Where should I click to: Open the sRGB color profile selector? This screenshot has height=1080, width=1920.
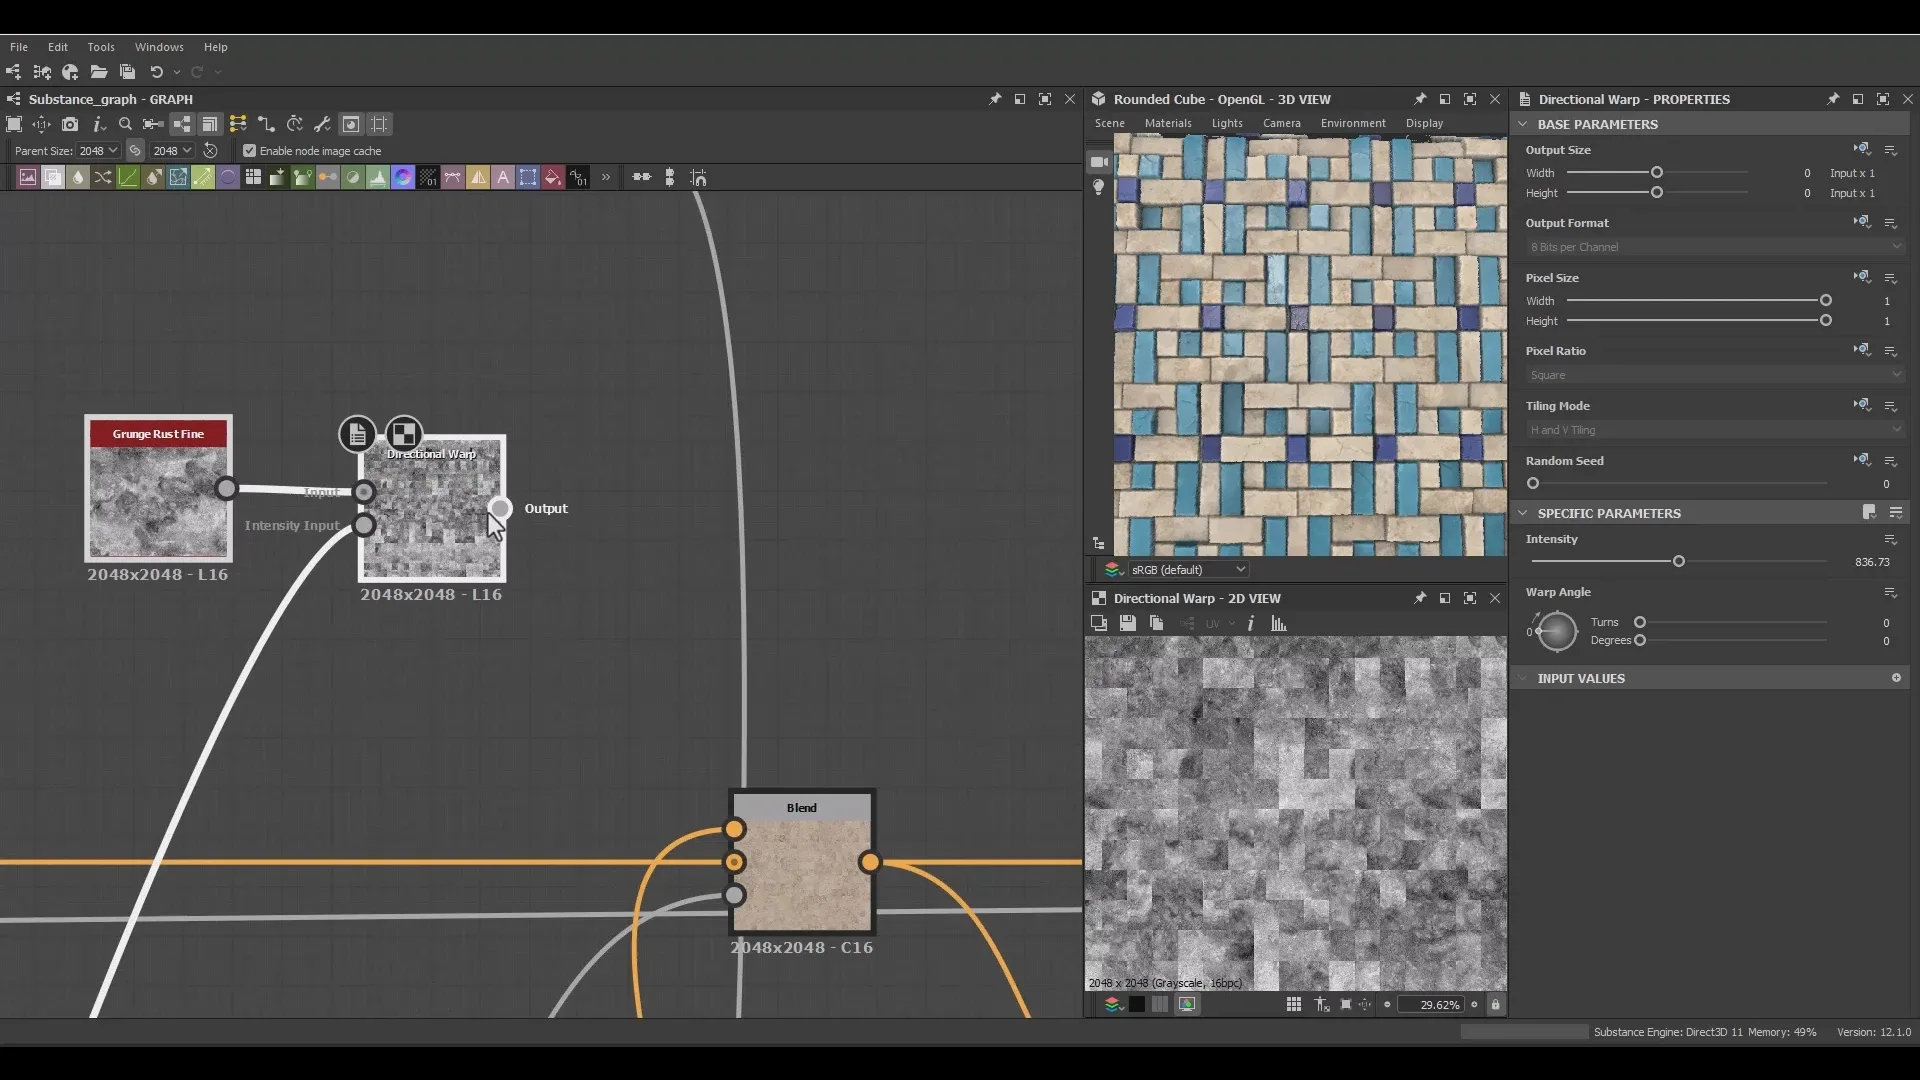pos(1188,569)
